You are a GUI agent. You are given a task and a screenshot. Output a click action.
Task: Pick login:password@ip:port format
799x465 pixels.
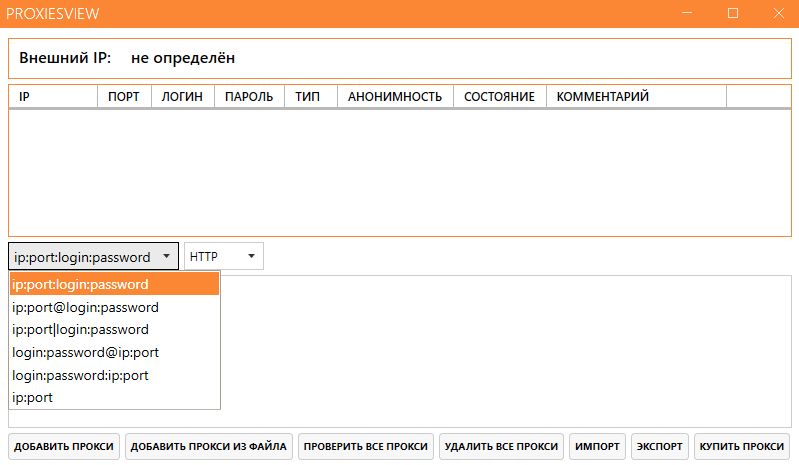point(115,352)
